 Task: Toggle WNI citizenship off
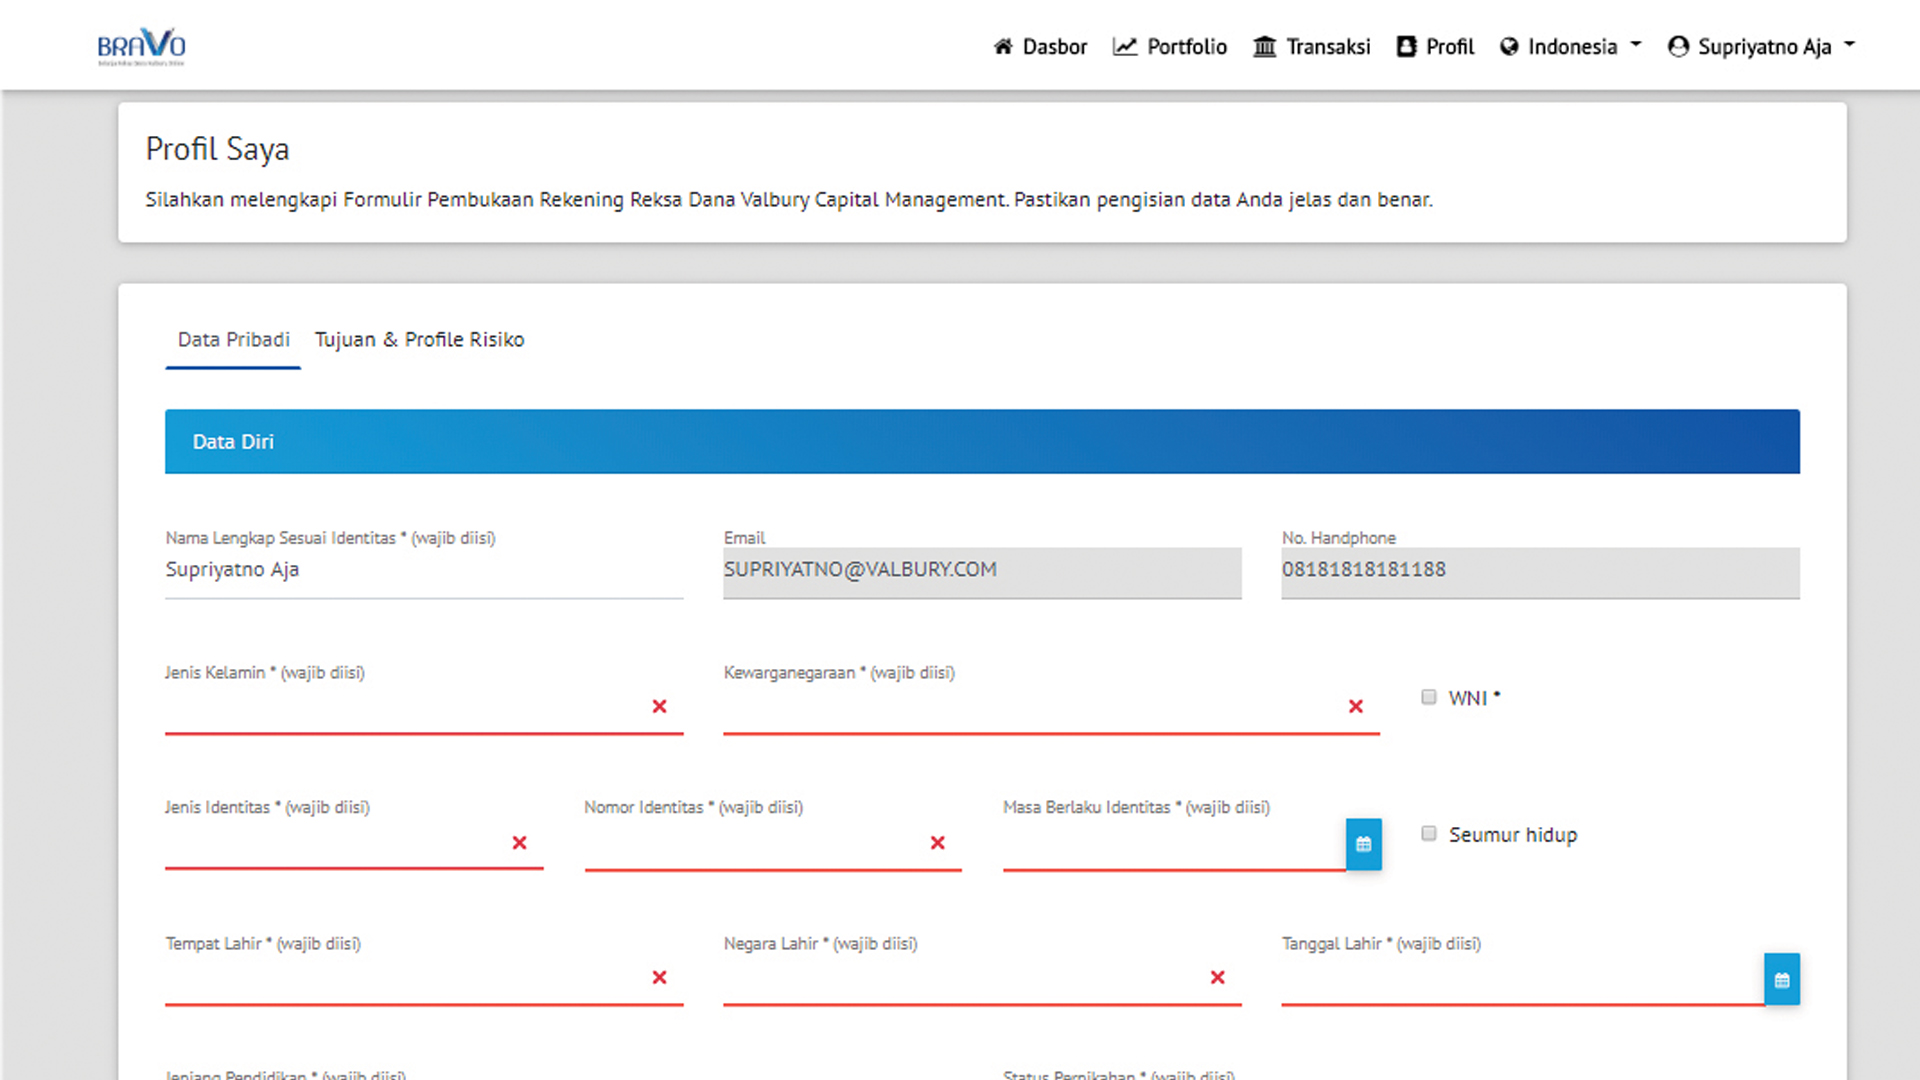pos(1428,696)
